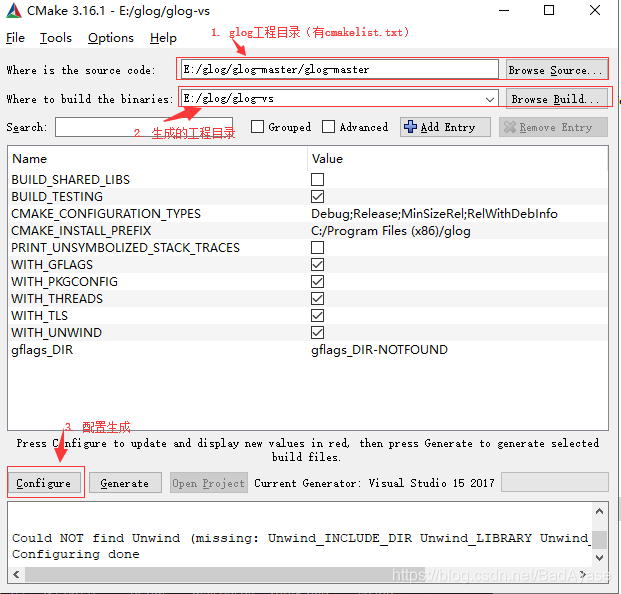Enable the Advanced checkbox
Image resolution: width=621 pixels, height=594 pixels.
328,127
